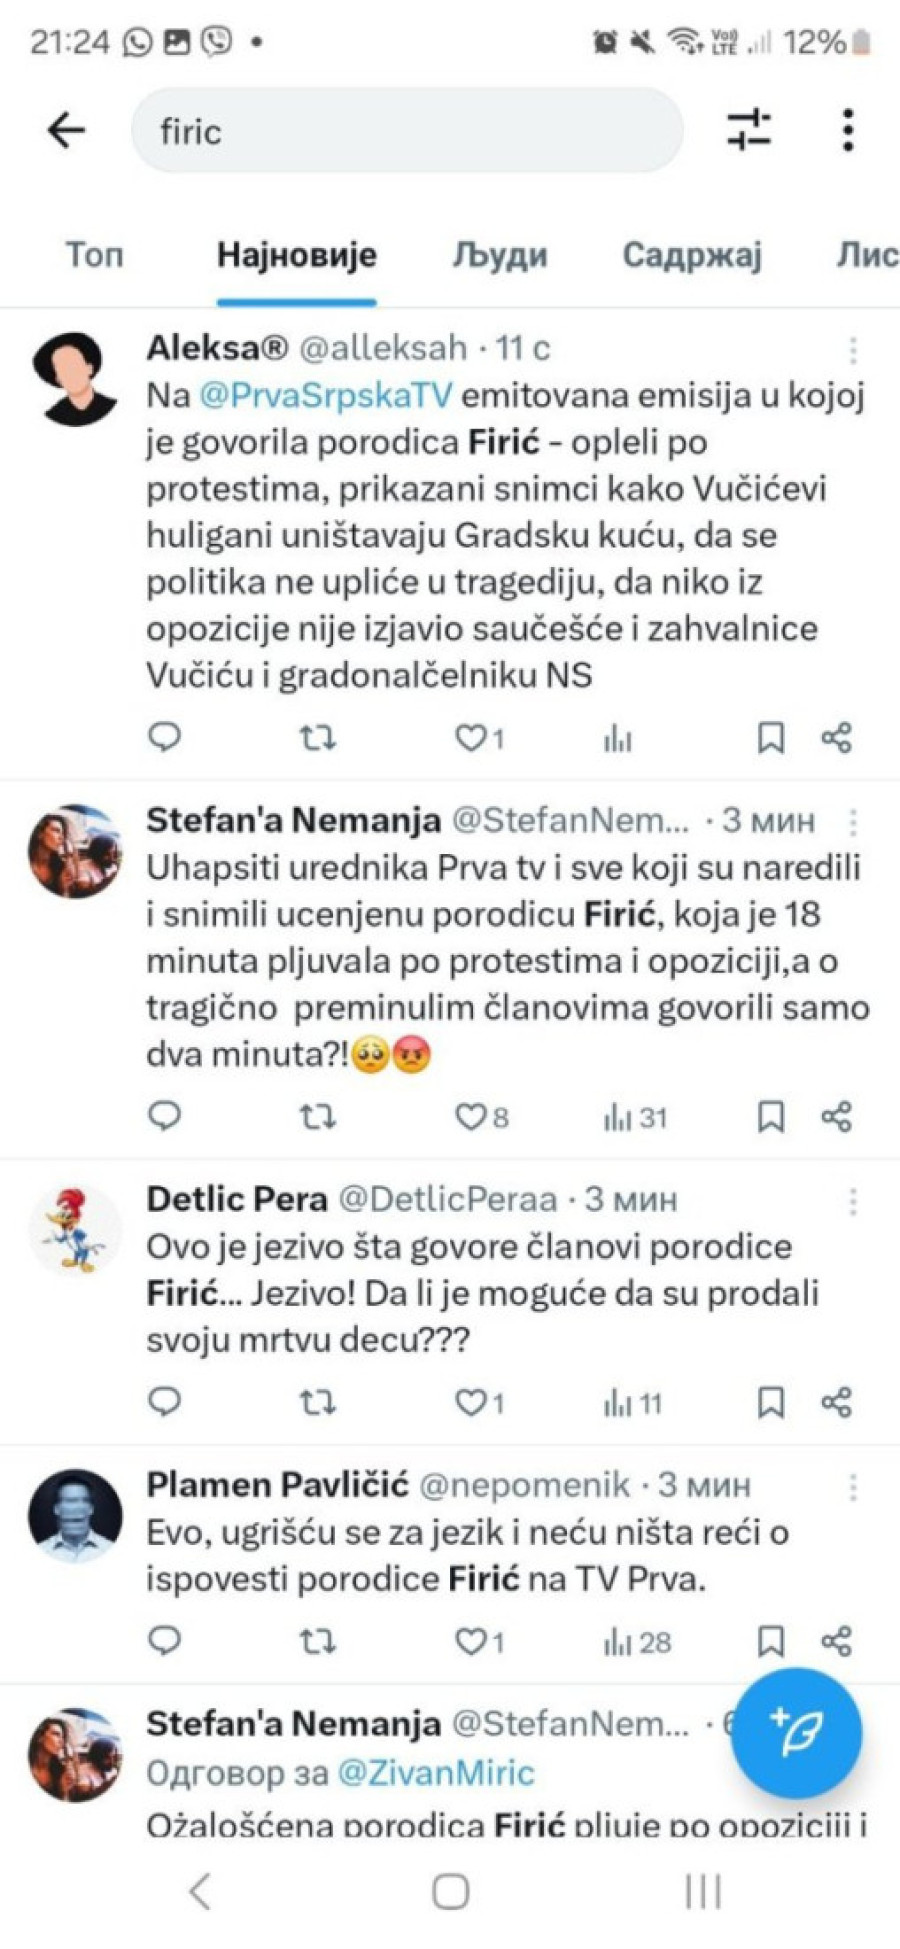Switch to the Топ tab
The width and height of the screenshot is (900, 1949).
tap(95, 255)
